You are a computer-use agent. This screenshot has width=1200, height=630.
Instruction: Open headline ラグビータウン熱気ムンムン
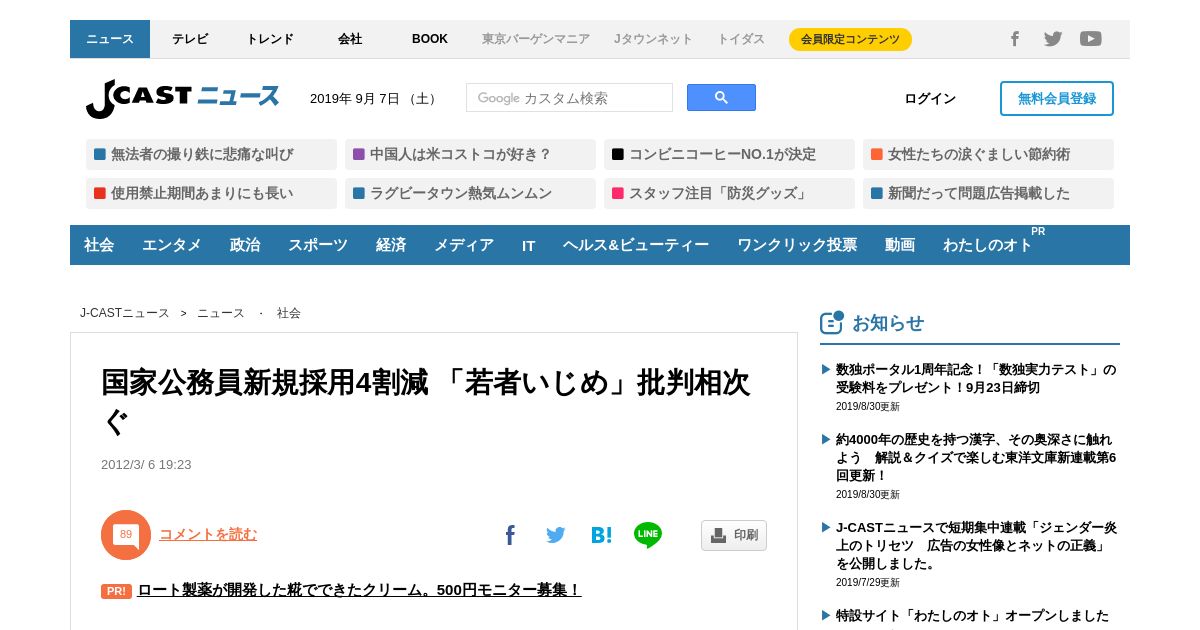tap(470, 193)
